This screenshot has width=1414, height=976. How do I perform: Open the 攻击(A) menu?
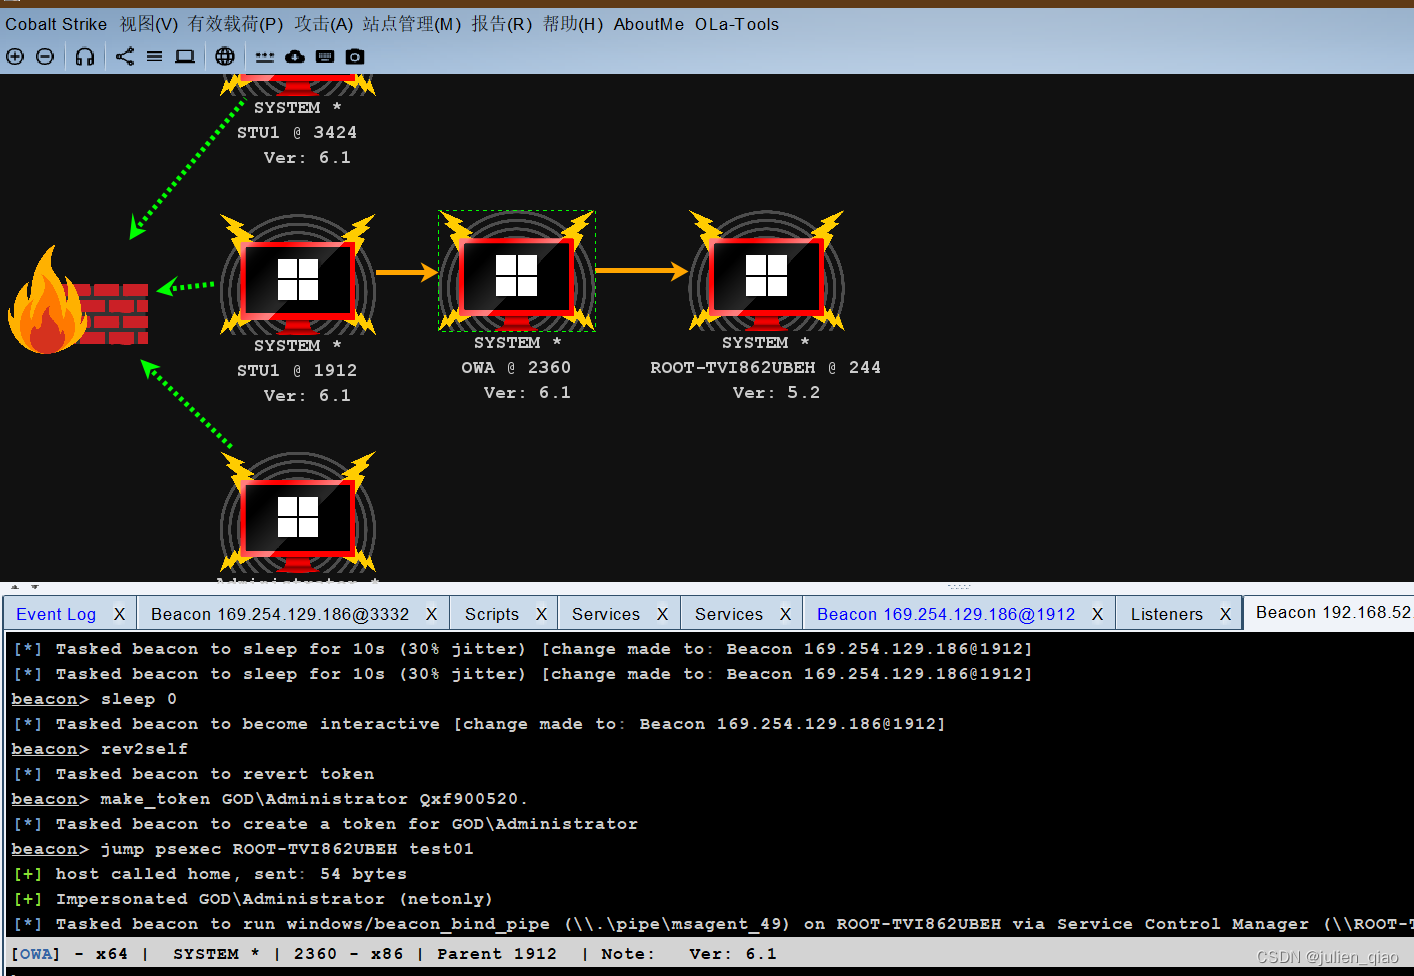[324, 24]
